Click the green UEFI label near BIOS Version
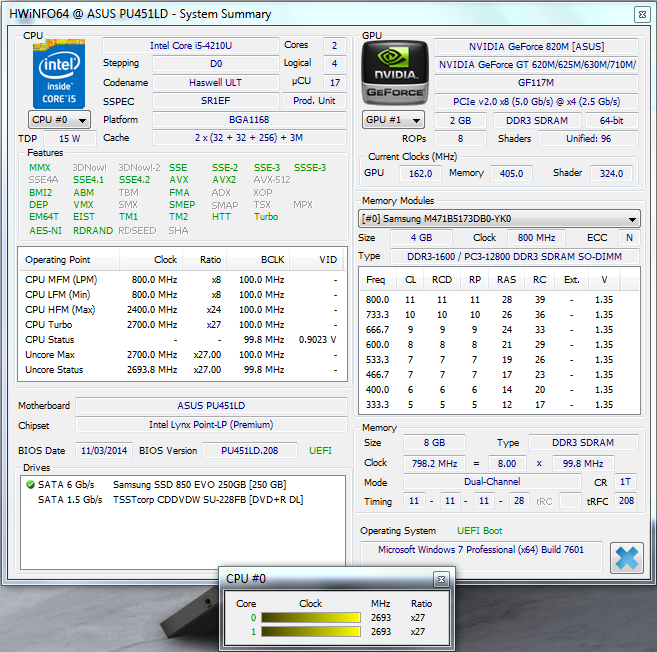 point(321,450)
